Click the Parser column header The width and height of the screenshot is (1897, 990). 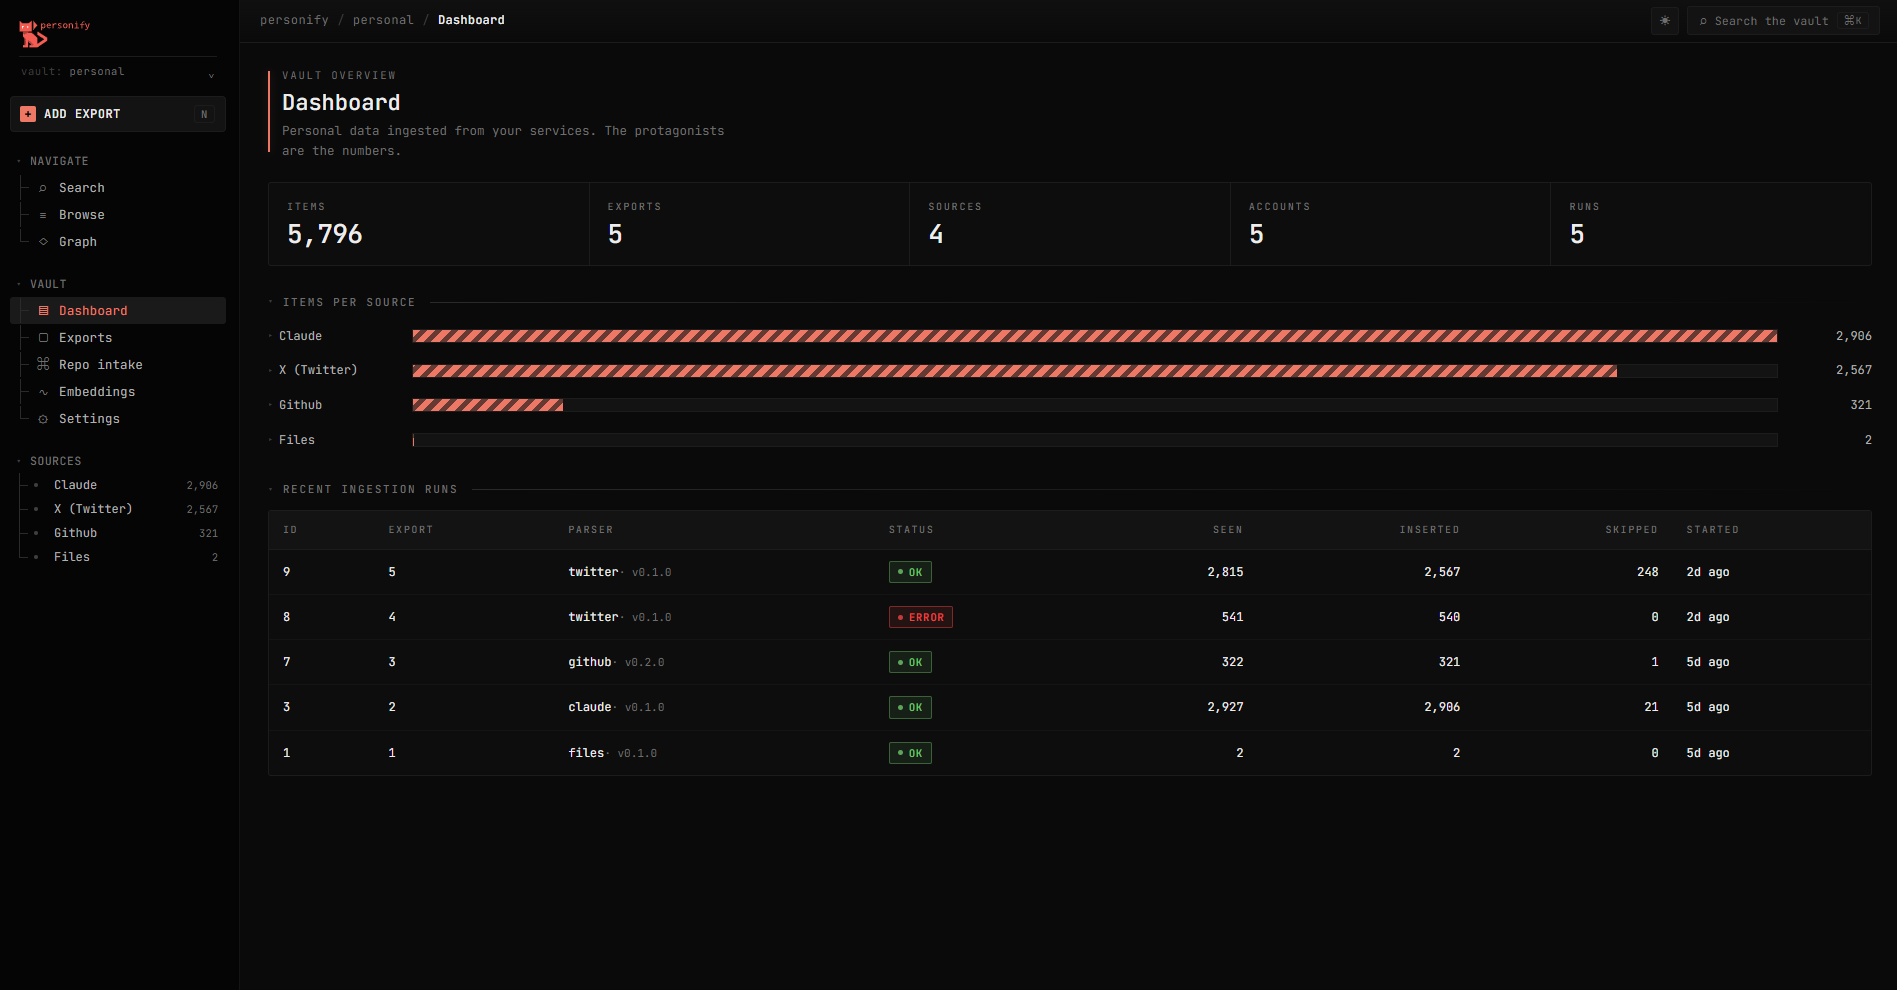(591, 530)
